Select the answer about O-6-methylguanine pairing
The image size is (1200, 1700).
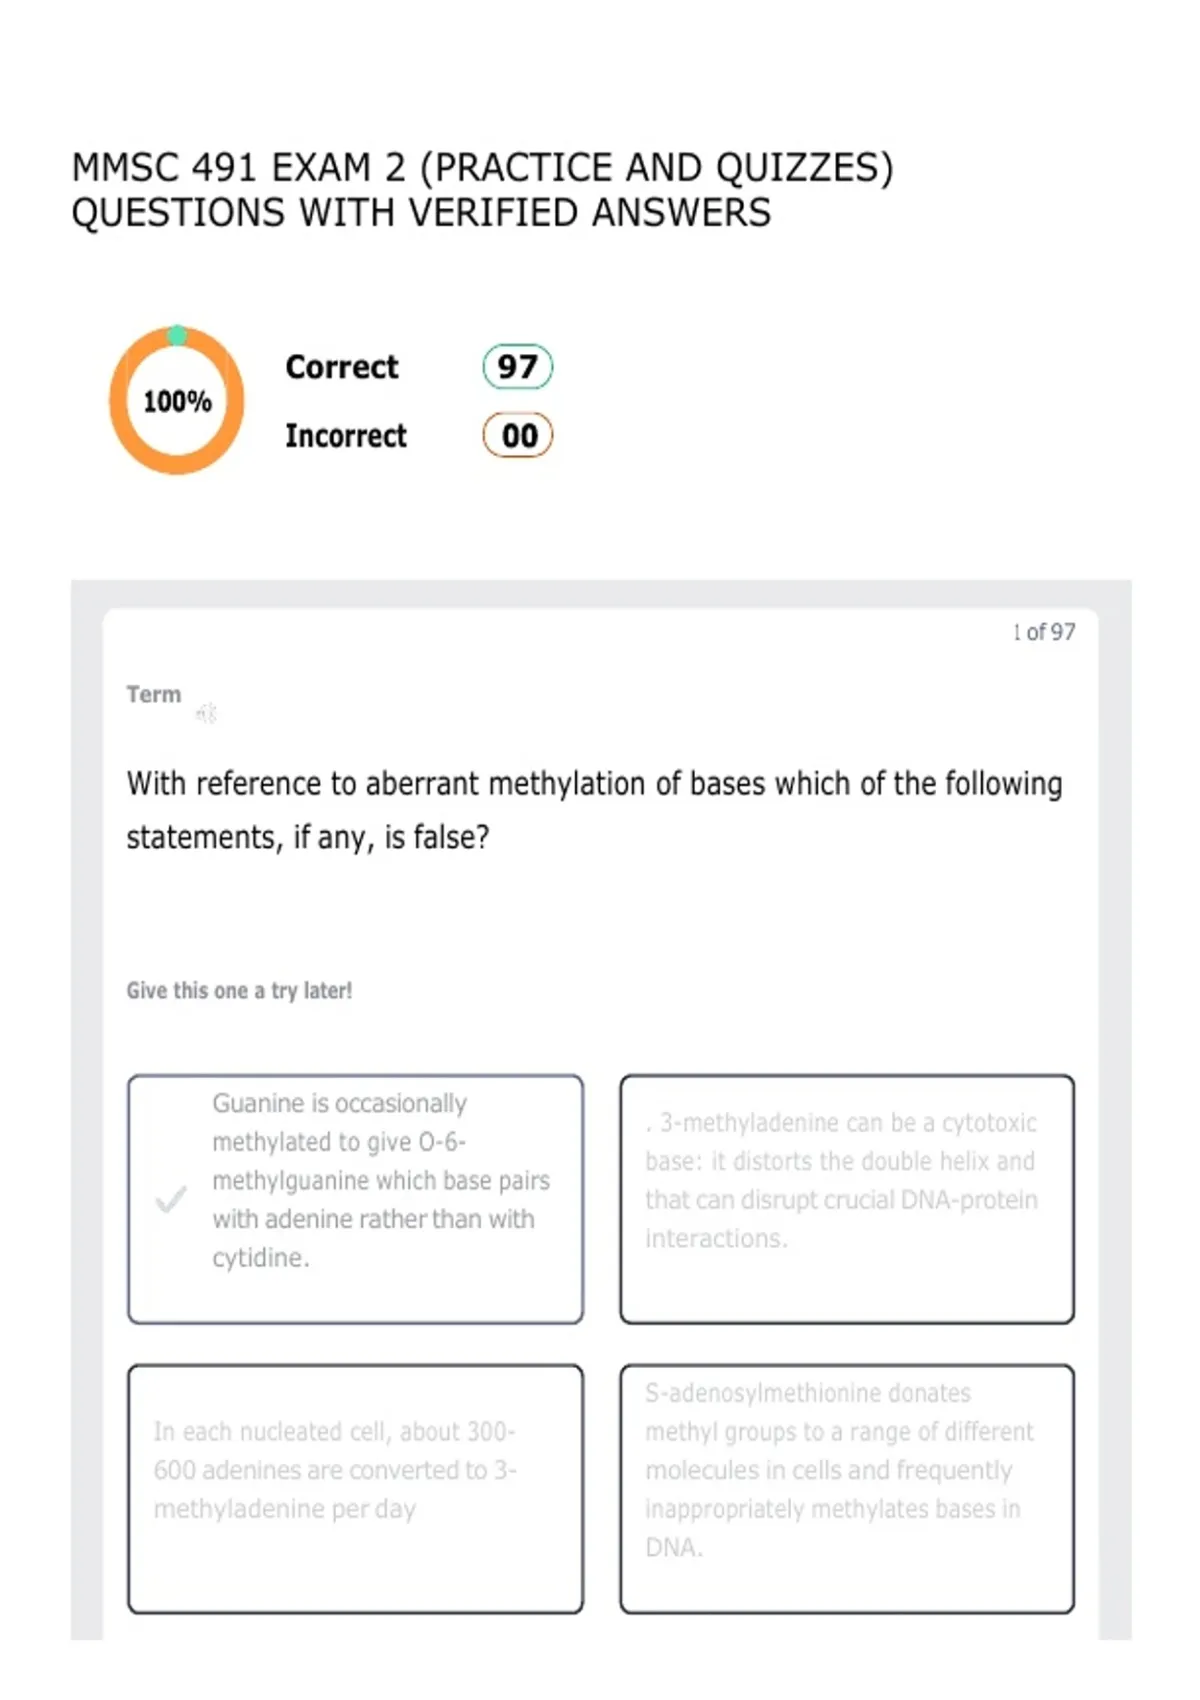tap(355, 1199)
